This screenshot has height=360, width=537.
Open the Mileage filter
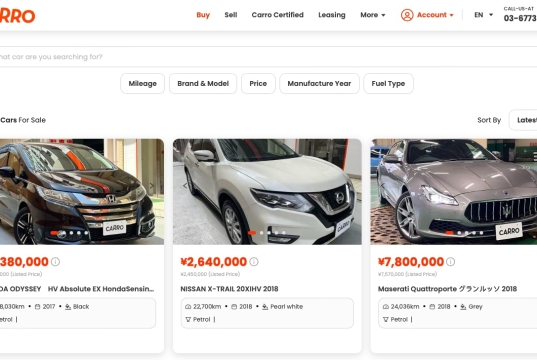point(142,84)
